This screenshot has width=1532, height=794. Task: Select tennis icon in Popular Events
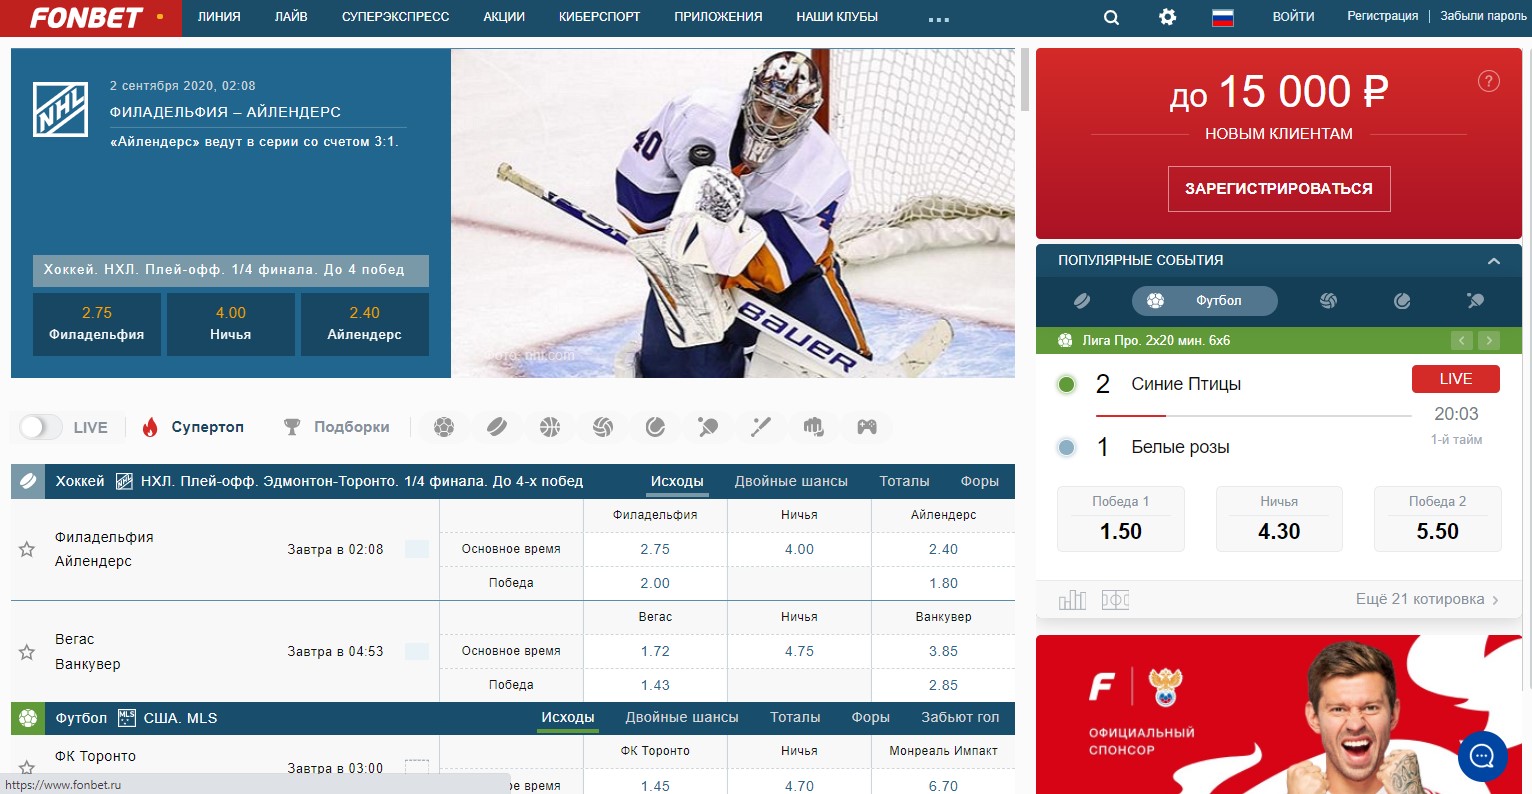pyautogui.click(x=1402, y=300)
